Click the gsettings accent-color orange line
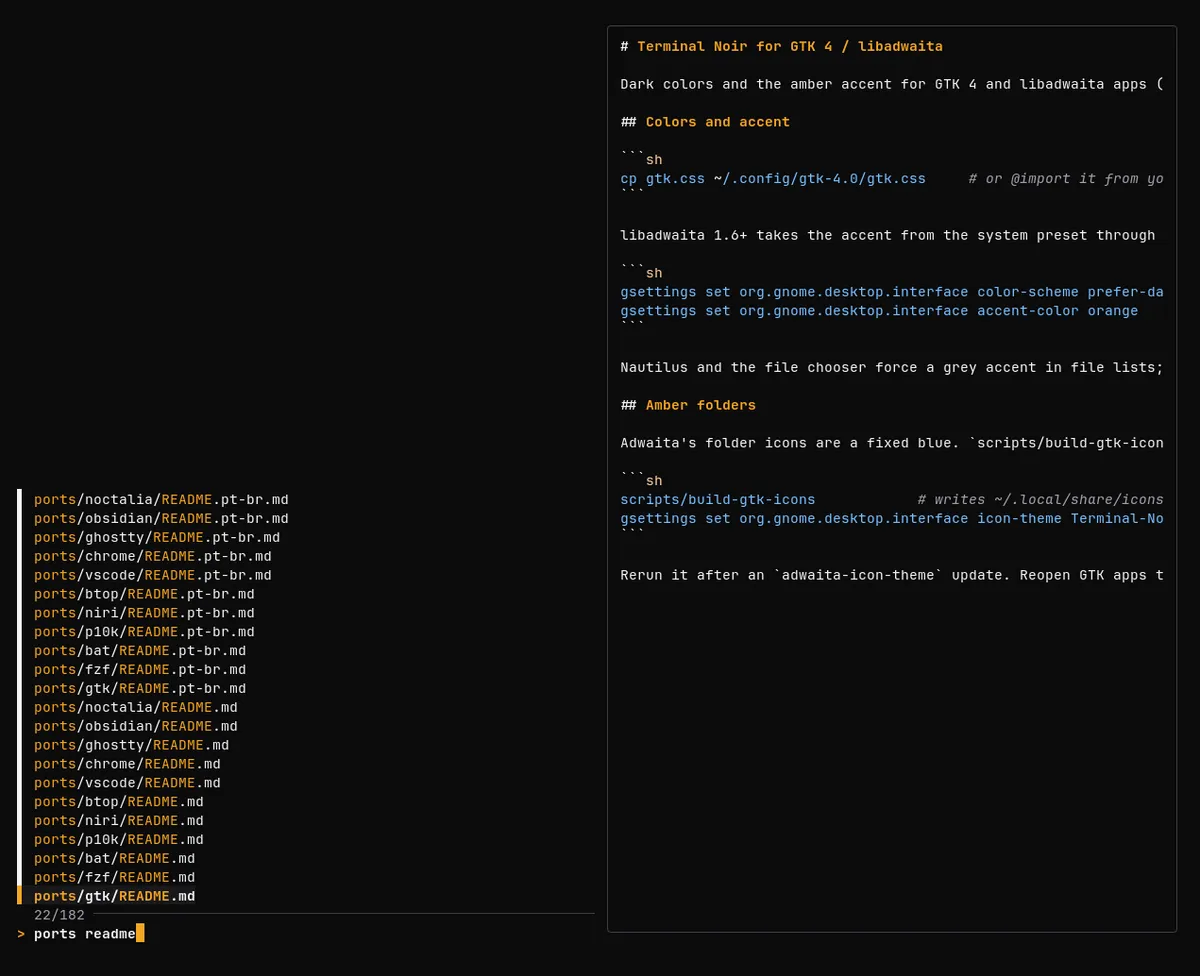 click(879, 311)
